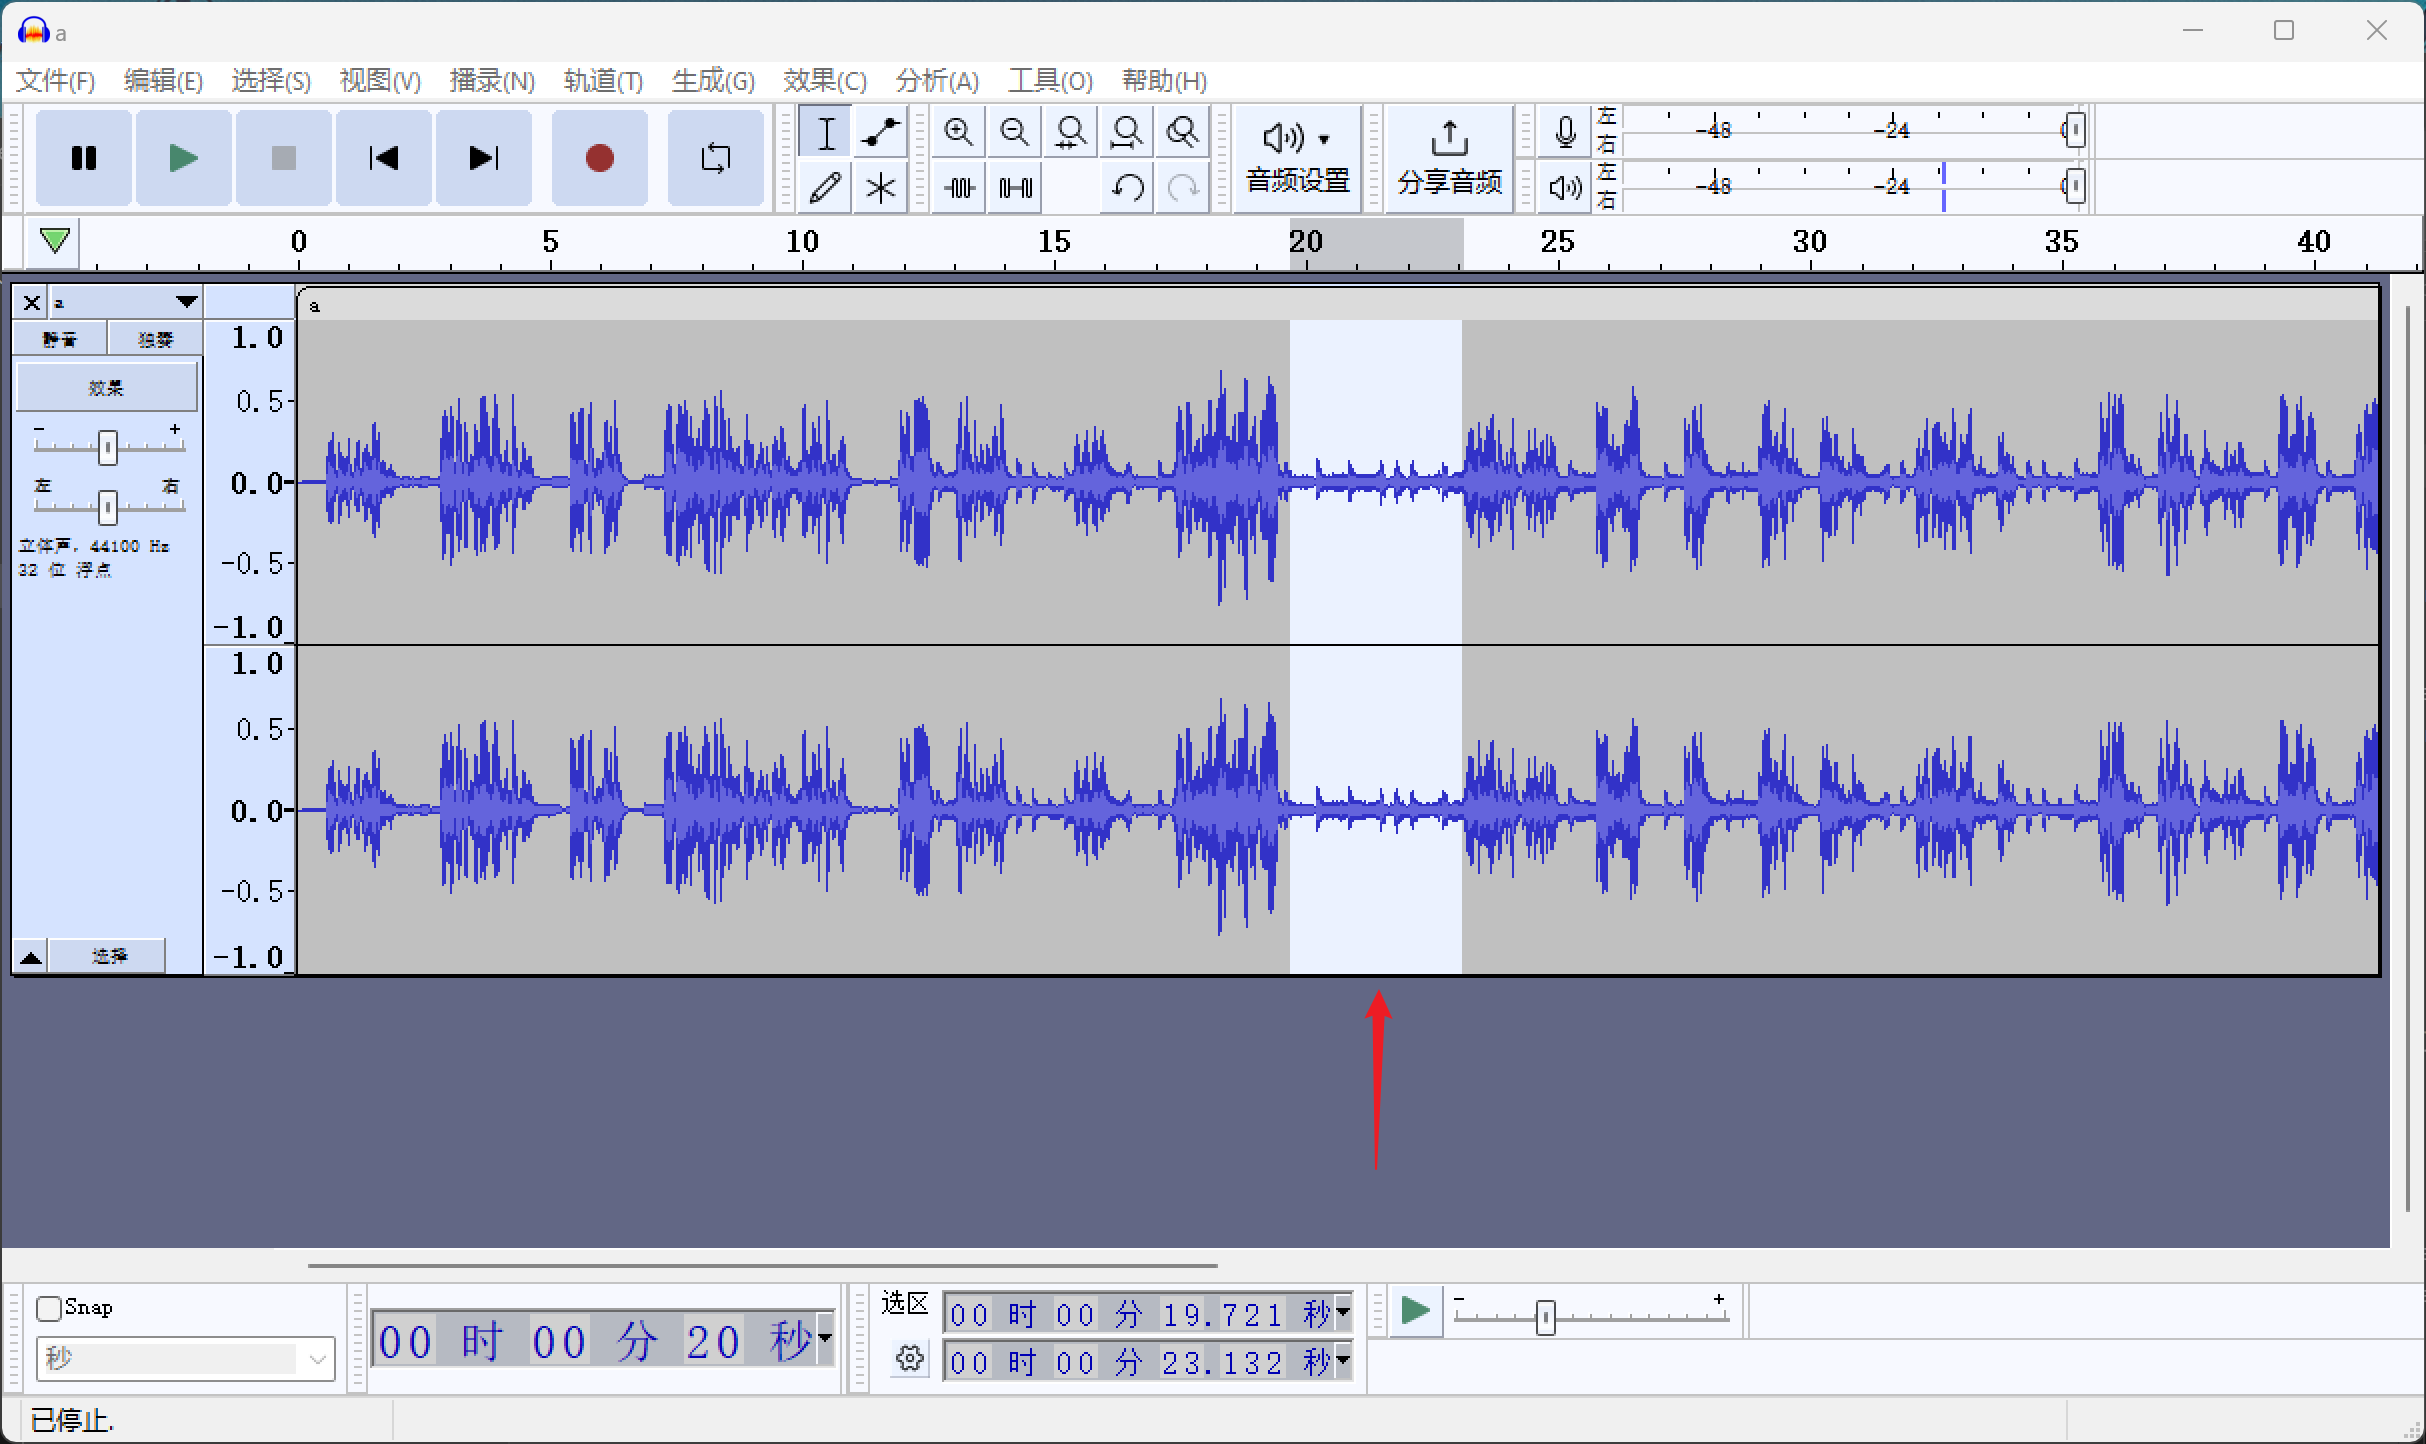
Task: Open the 视图(V) menu
Action: [380, 81]
